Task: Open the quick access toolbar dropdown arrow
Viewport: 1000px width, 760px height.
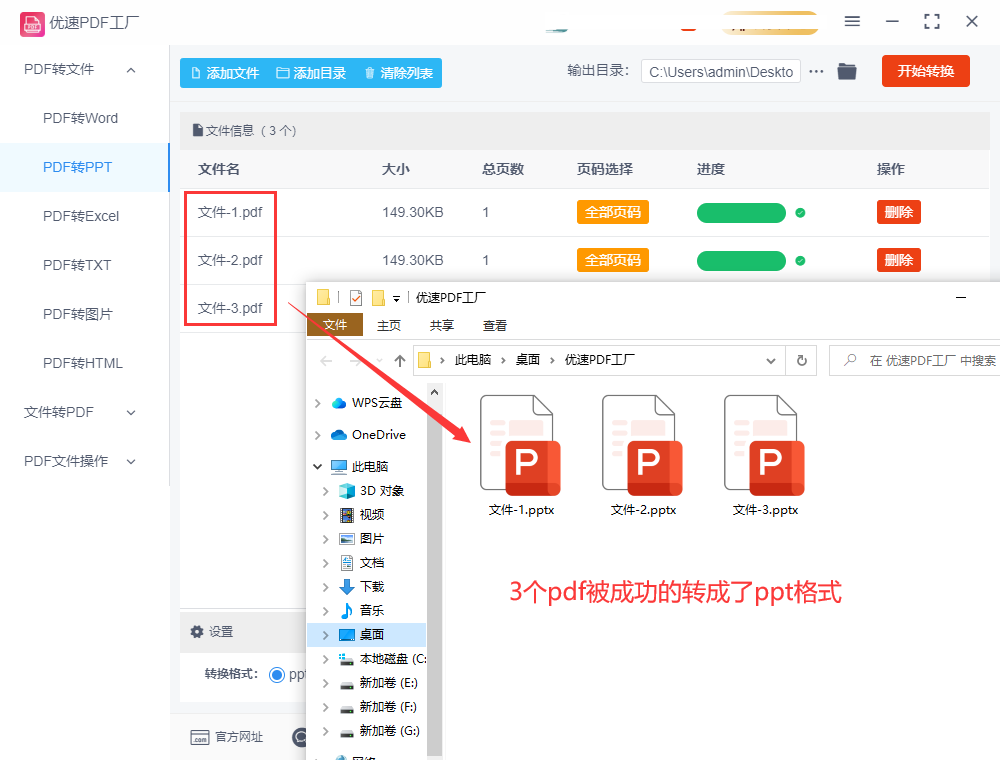Action: [396, 298]
